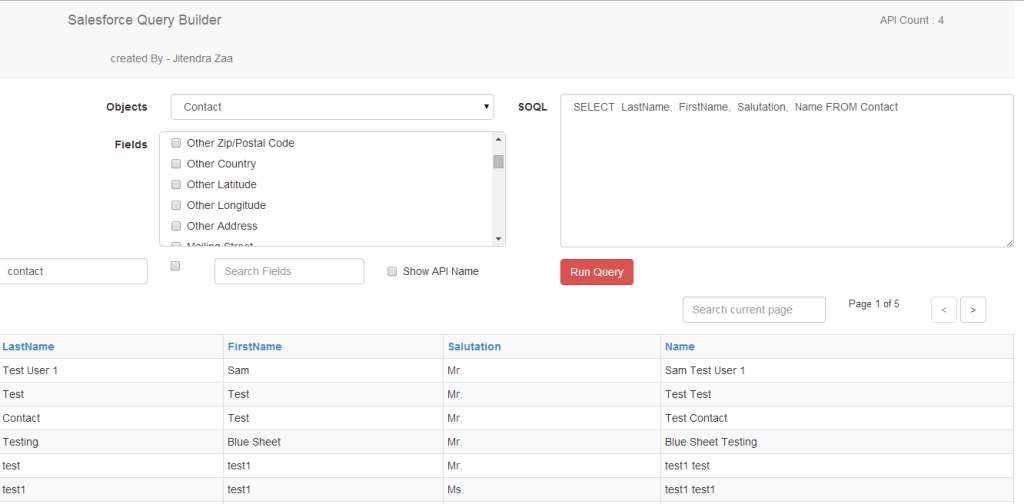Click the 'Ms.' Salutation cell
This screenshot has width=1024, height=504.
coord(552,490)
